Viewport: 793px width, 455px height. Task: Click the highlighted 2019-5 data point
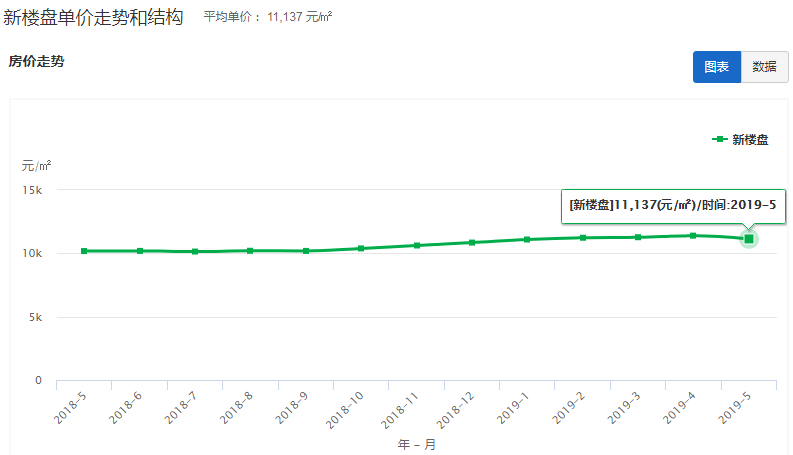tap(749, 239)
